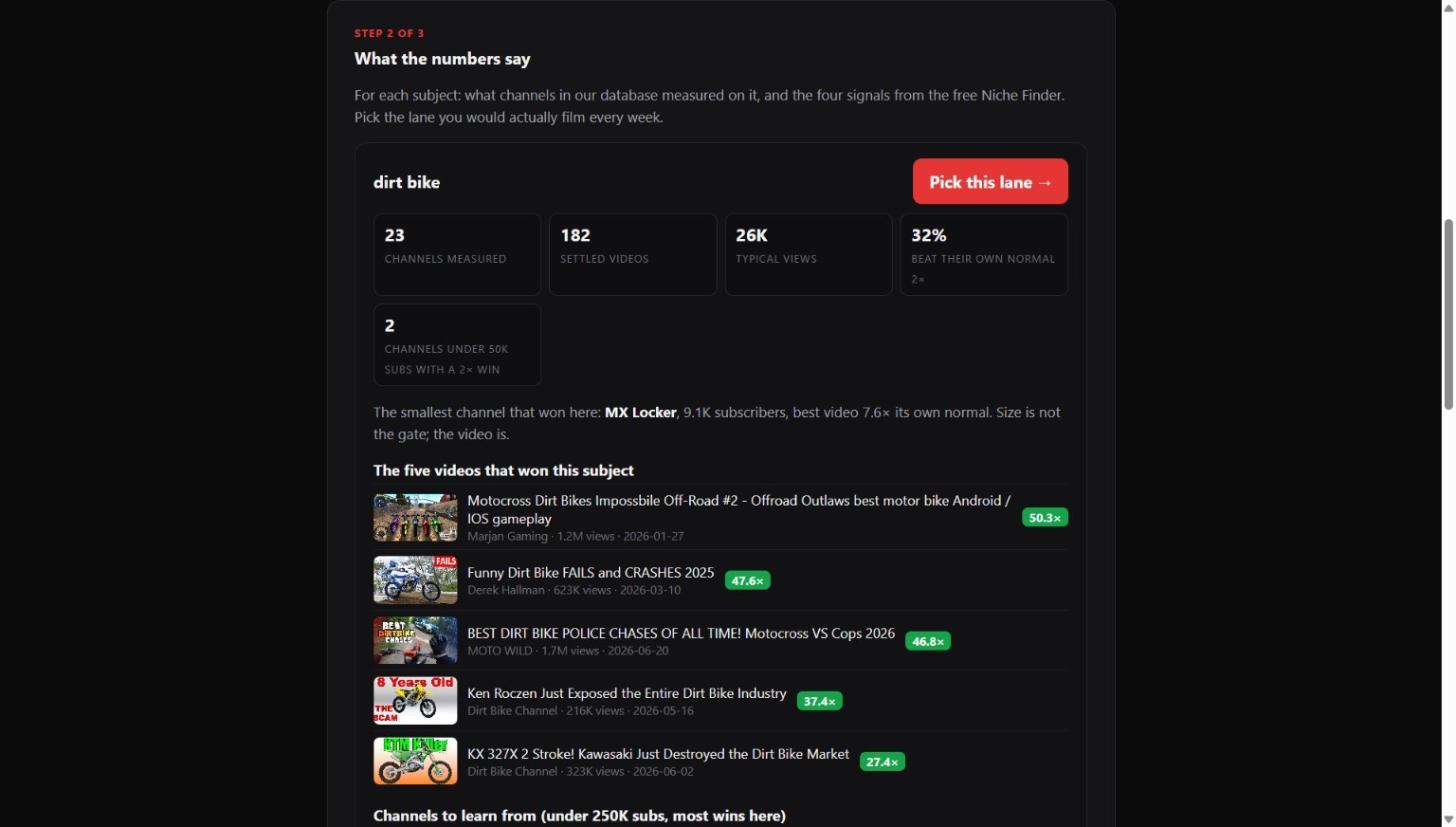Click 'The five videos that won this subject' heading
The height and width of the screenshot is (827, 1456).
point(504,470)
